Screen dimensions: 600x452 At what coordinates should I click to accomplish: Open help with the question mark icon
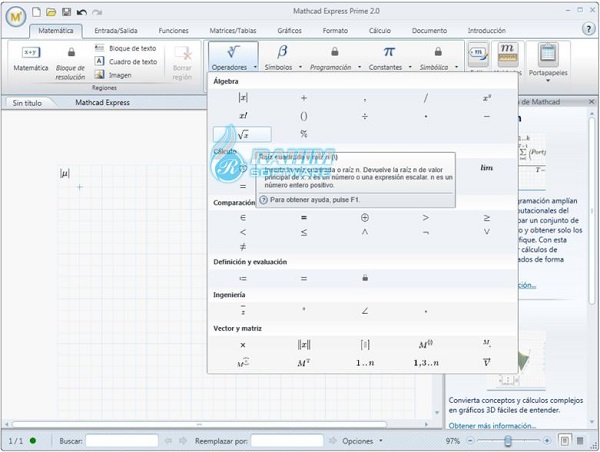point(588,29)
